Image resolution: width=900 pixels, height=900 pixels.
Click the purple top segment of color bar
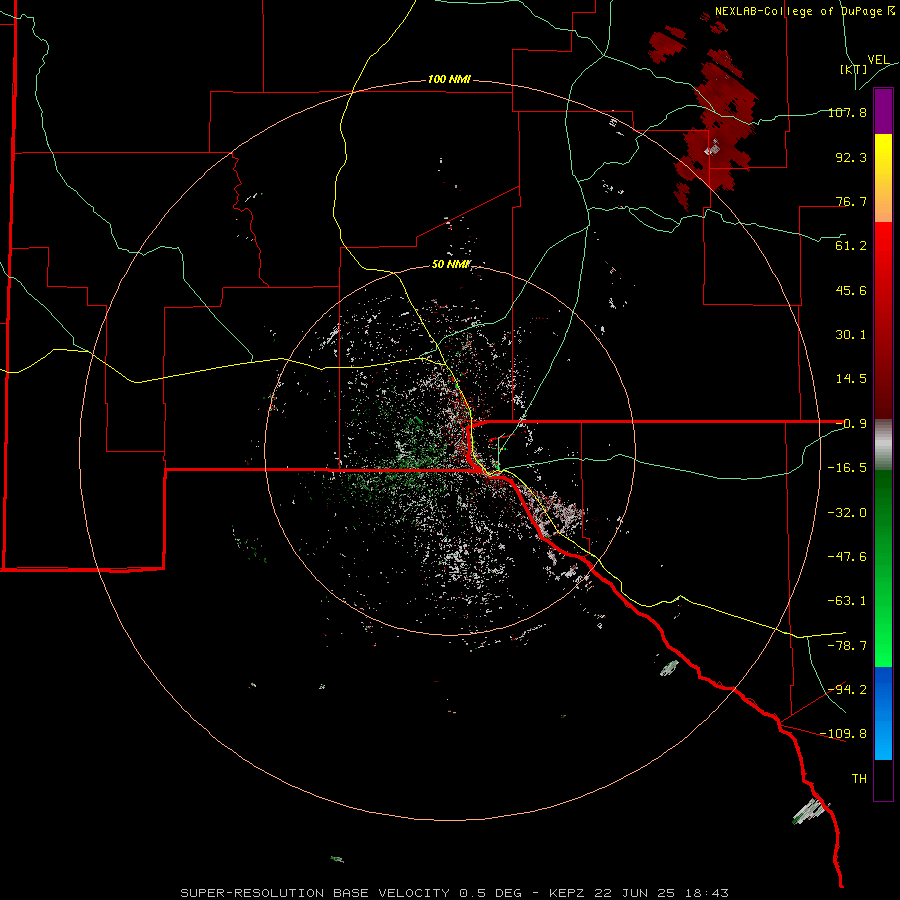tap(883, 111)
